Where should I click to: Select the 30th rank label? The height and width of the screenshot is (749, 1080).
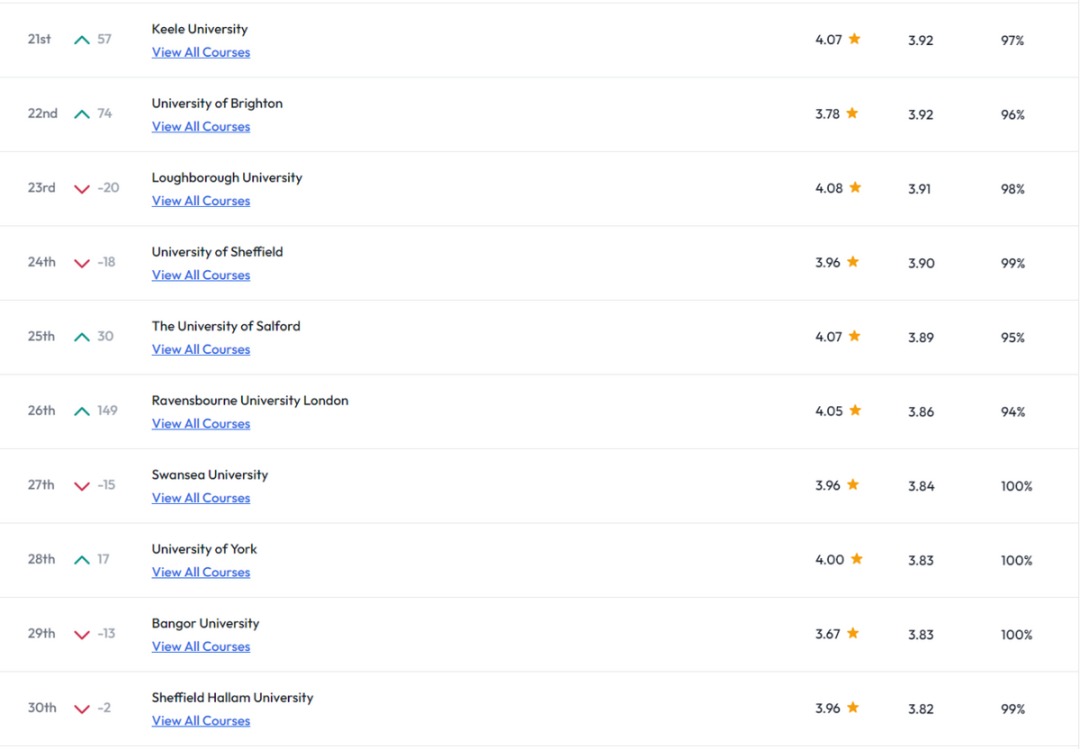(42, 708)
